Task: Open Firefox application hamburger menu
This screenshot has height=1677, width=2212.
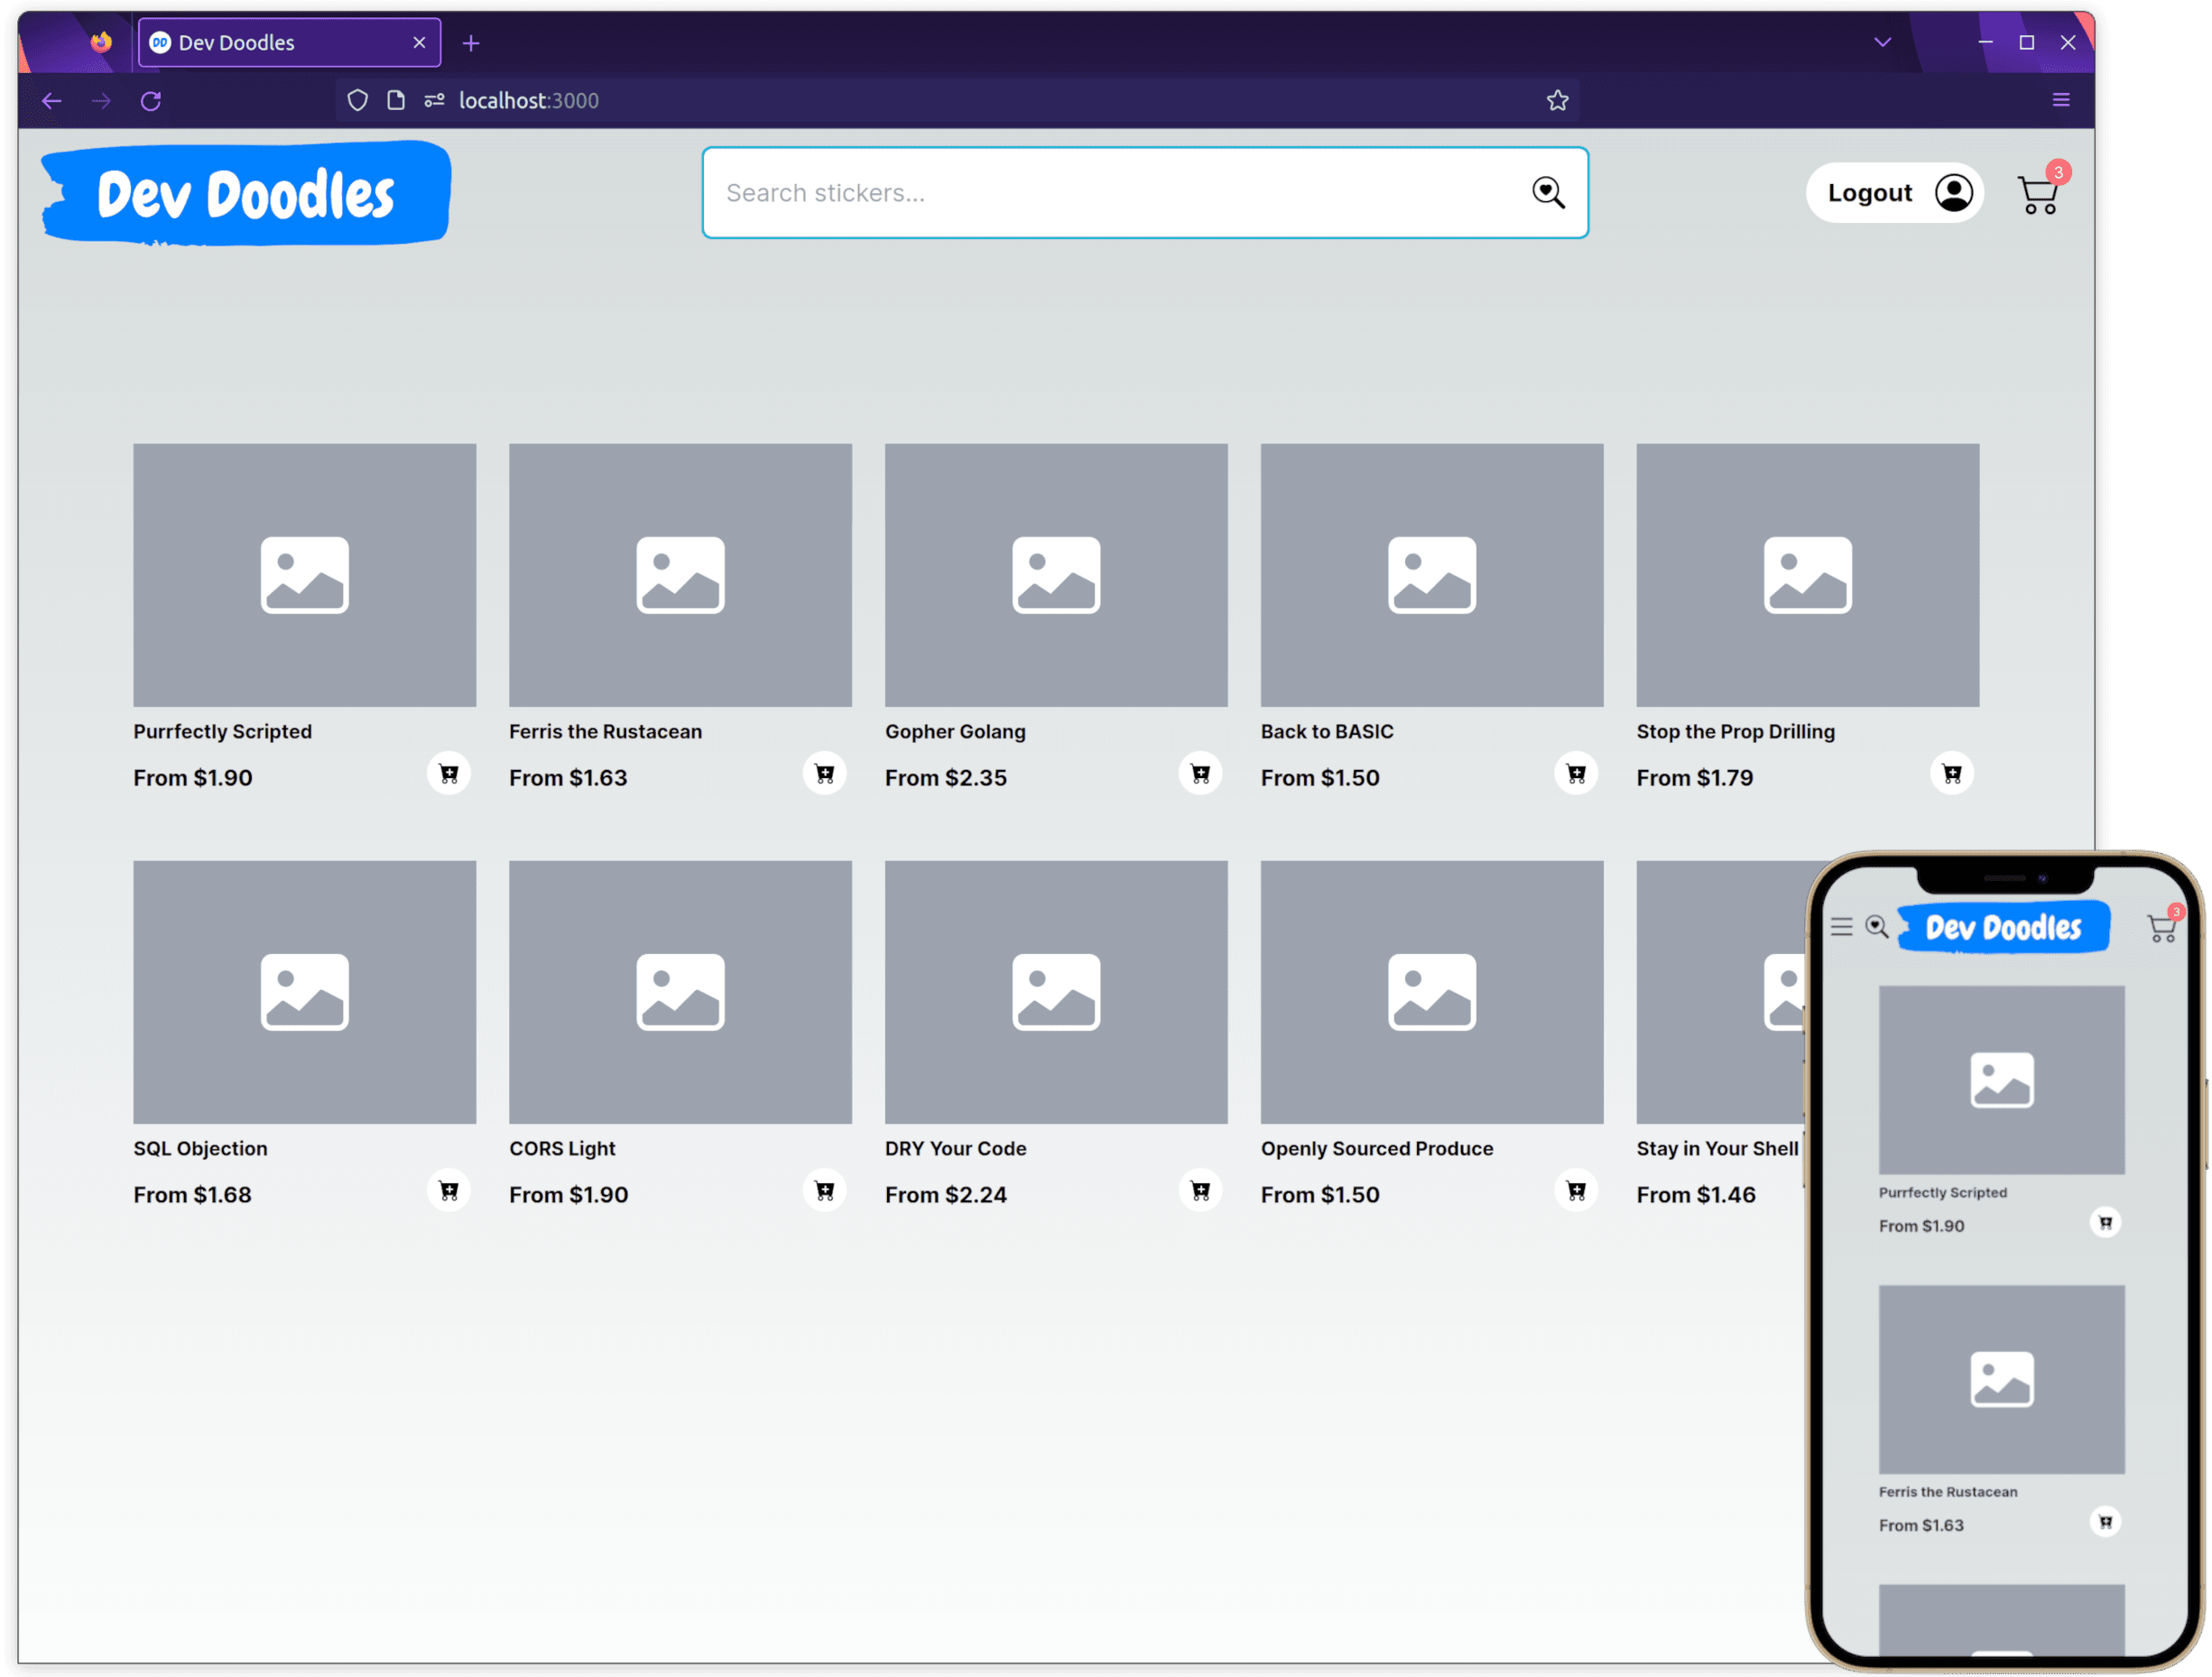Action: point(2061,100)
